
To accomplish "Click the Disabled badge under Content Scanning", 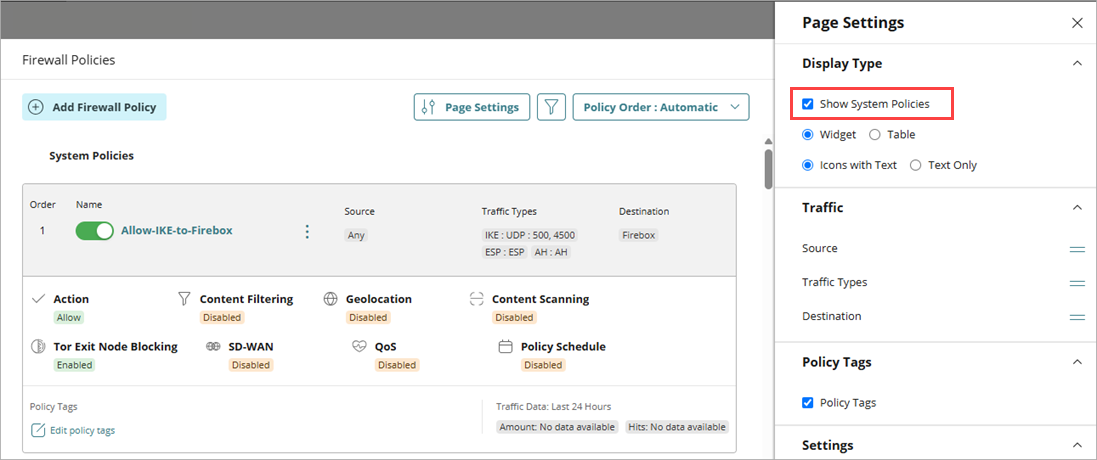I will coord(514,317).
